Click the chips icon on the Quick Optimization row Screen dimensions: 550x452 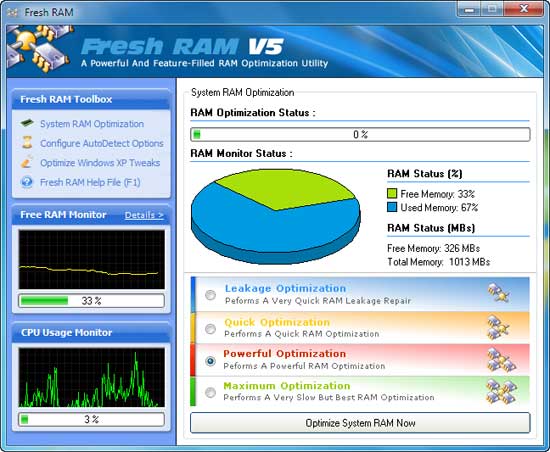pos(498,327)
